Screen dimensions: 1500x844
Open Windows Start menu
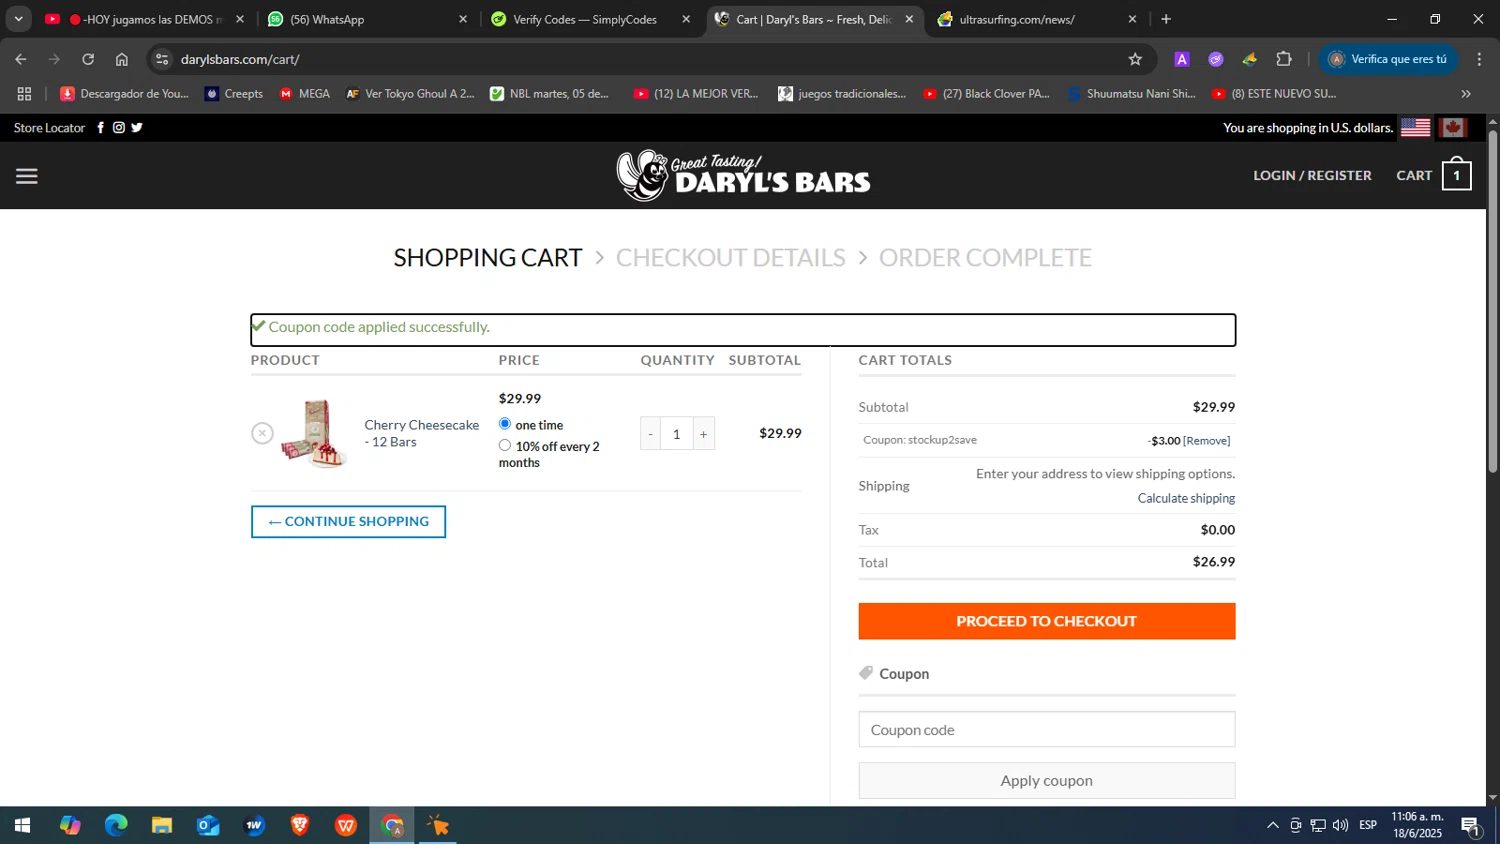coord(22,826)
